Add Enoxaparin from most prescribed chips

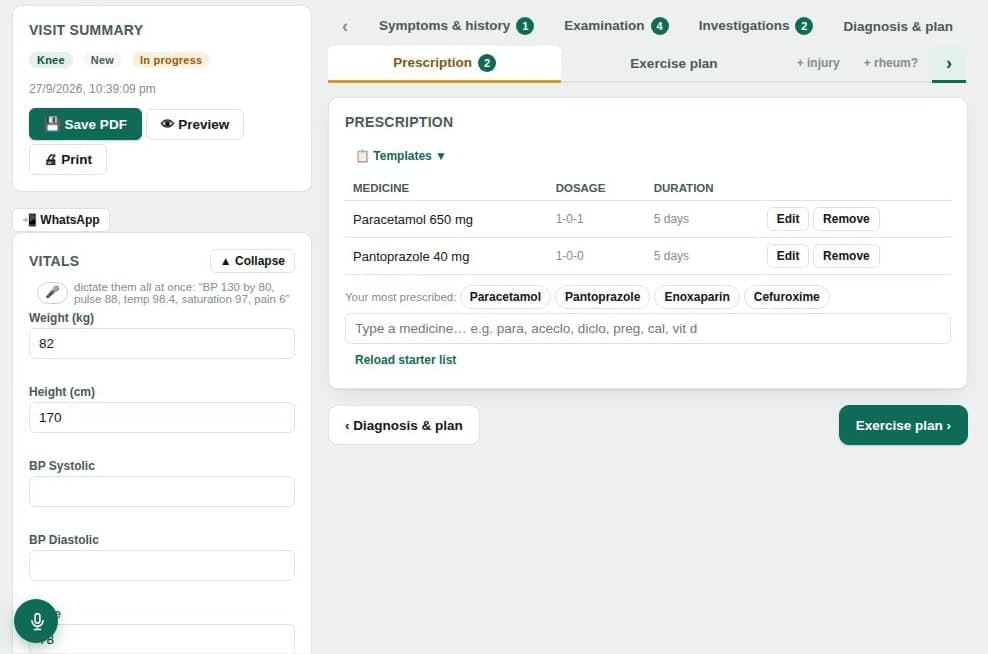[x=696, y=297]
